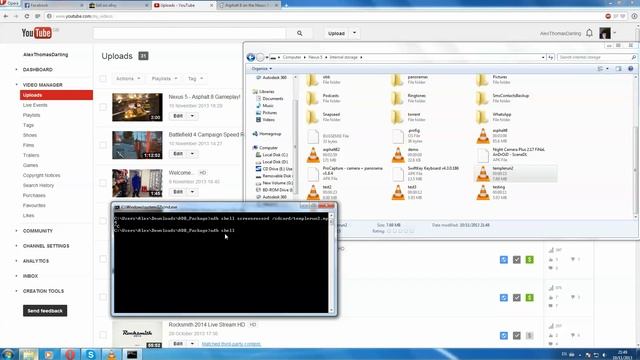Click the Upload button on YouTube
Screen dimensions: 640x360
coord(336,33)
